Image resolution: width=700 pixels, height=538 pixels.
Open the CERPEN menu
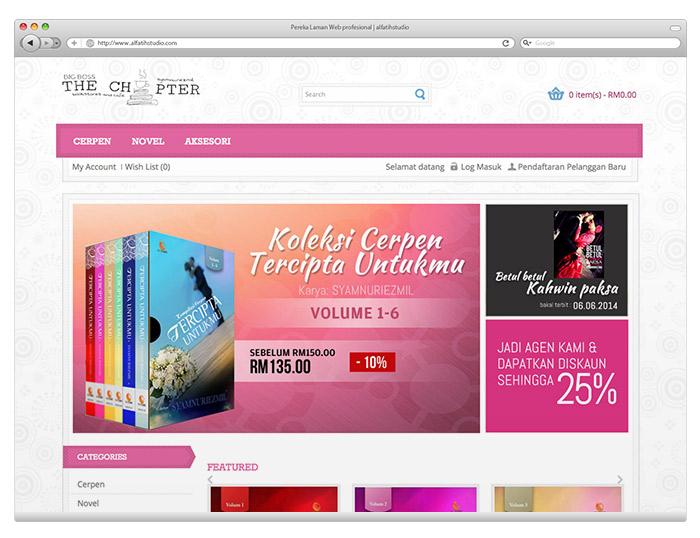point(92,141)
